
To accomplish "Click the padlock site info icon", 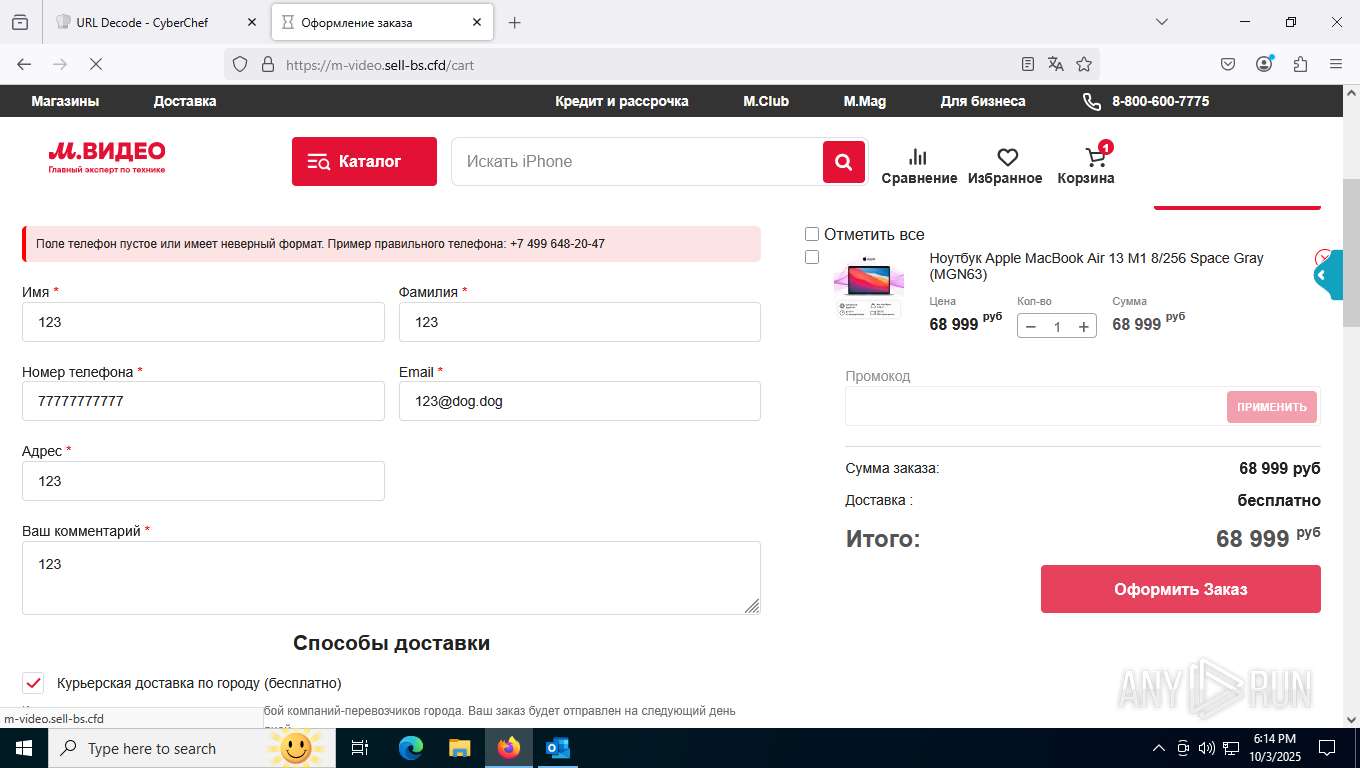I will (x=267, y=64).
